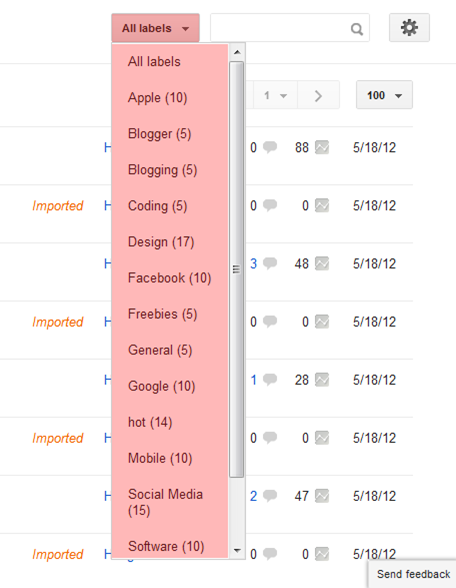The width and height of the screenshot is (456, 588).
Task: Click comment bubble icon in first post row
Action: 270,147
